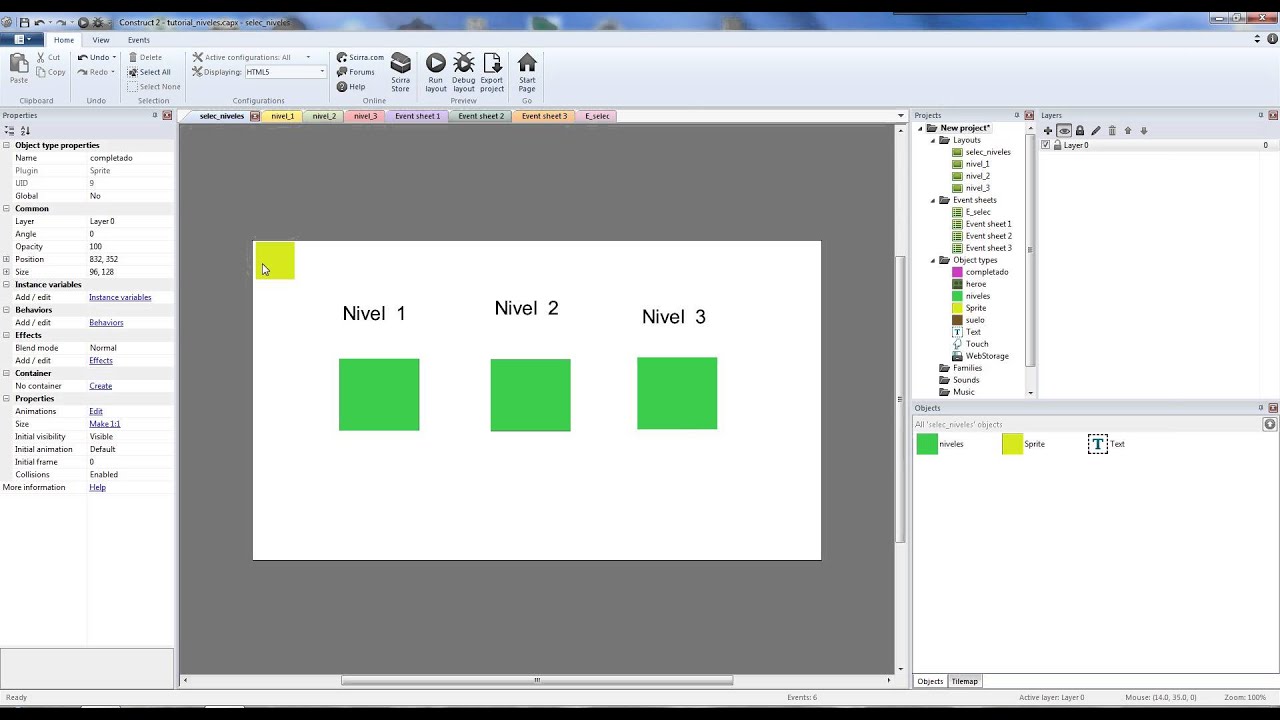Expand Position property row
Image resolution: width=1280 pixels, height=720 pixels.
coord(6,259)
